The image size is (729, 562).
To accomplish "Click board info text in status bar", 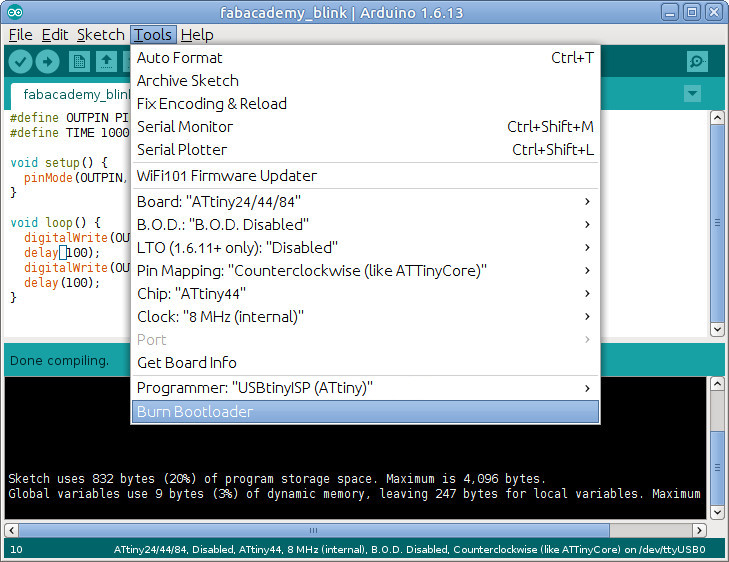I will [x=410, y=549].
